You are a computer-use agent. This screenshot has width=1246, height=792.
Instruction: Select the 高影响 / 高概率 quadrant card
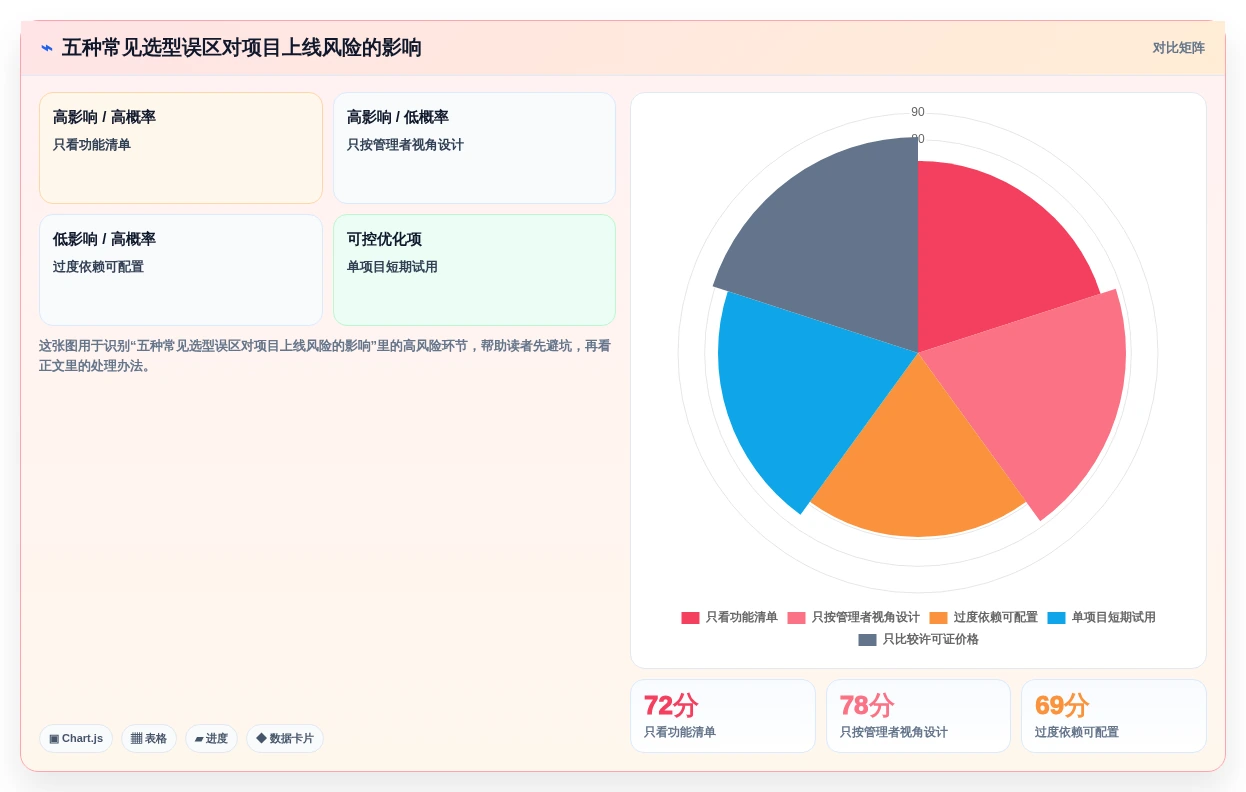click(181, 148)
